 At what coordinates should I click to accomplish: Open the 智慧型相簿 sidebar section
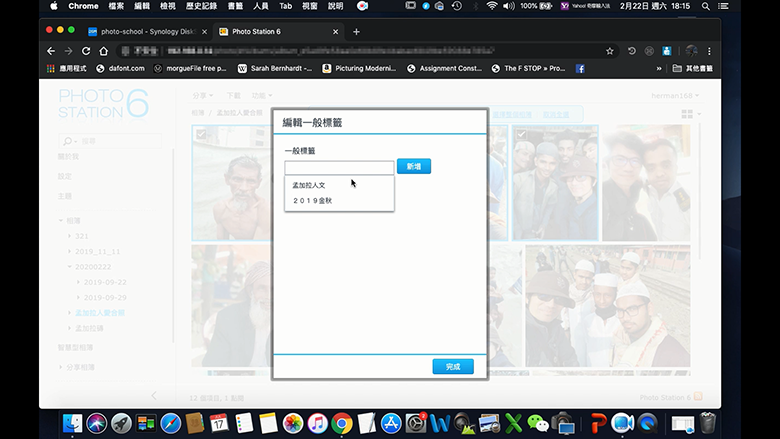click(75, 347)
